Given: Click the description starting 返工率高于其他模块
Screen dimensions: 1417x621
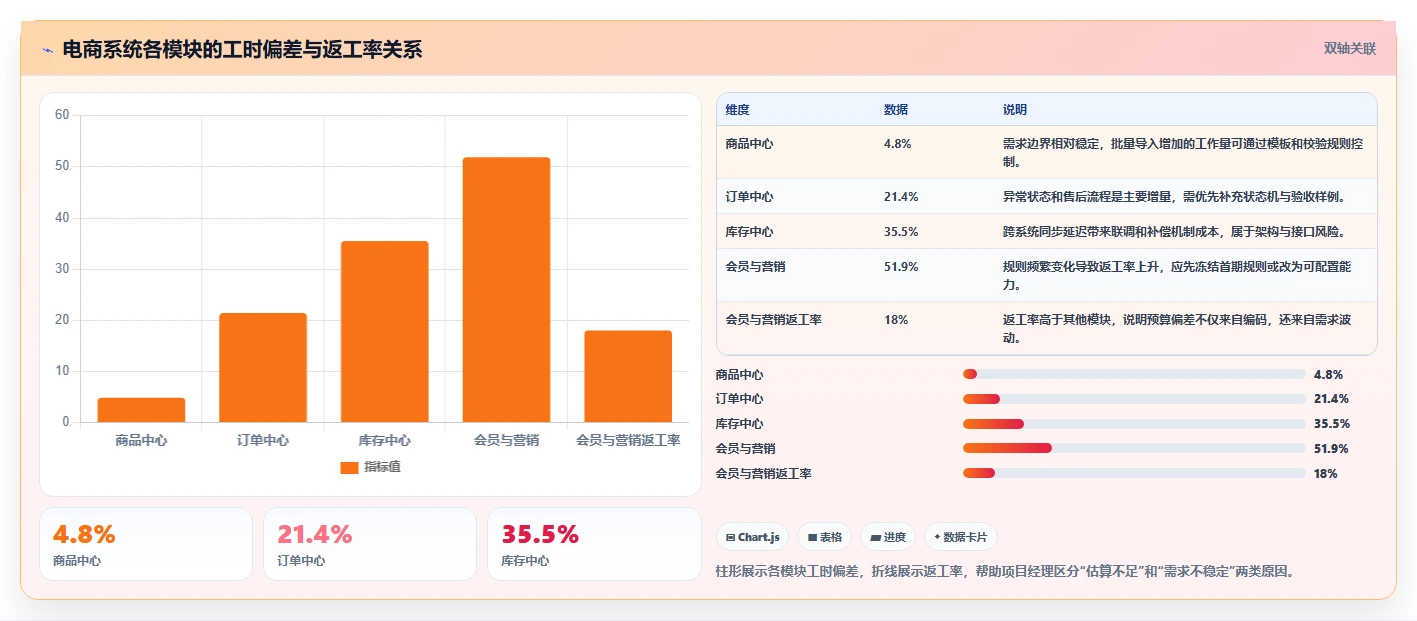Looking at the screenshot, I should click(1177, 328).
